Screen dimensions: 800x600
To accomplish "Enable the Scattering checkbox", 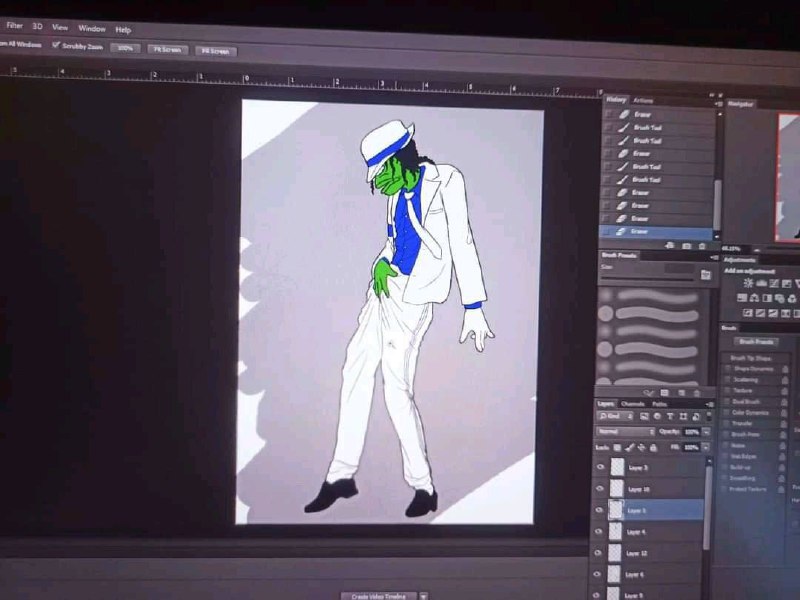I will pos(728,379).
